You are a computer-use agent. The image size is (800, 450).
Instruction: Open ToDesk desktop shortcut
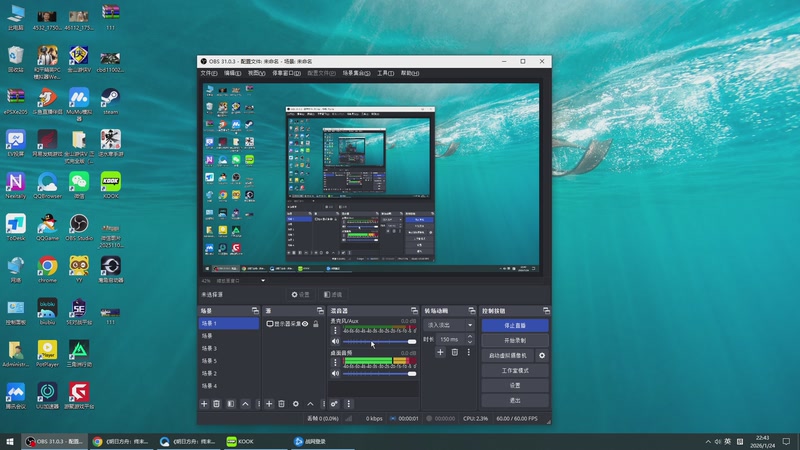tap(15, 228)
